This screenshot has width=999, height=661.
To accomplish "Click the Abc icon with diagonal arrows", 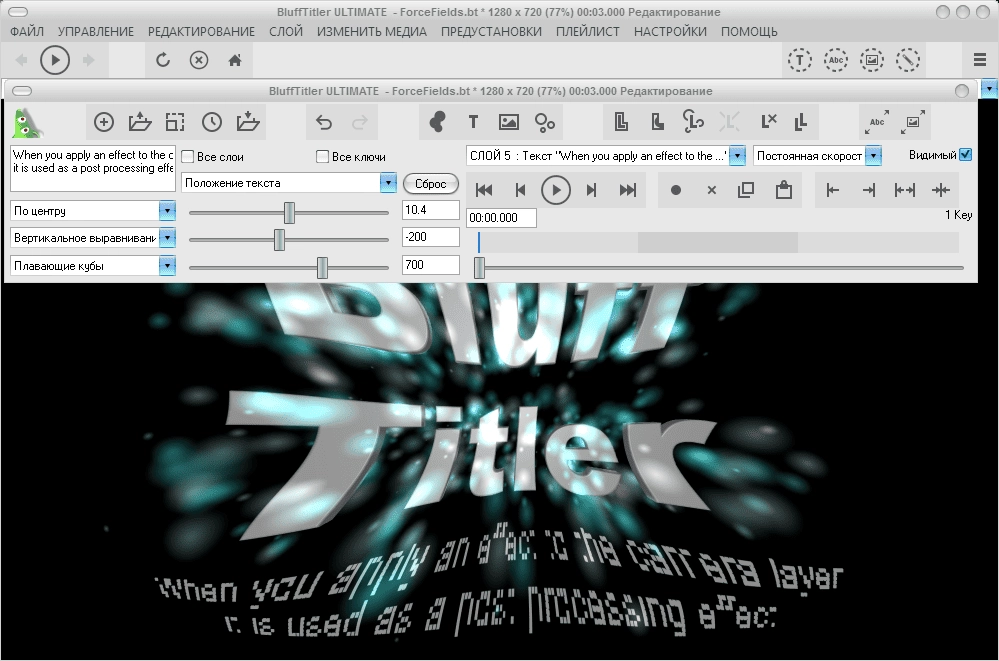I will [x=877, y=122].
